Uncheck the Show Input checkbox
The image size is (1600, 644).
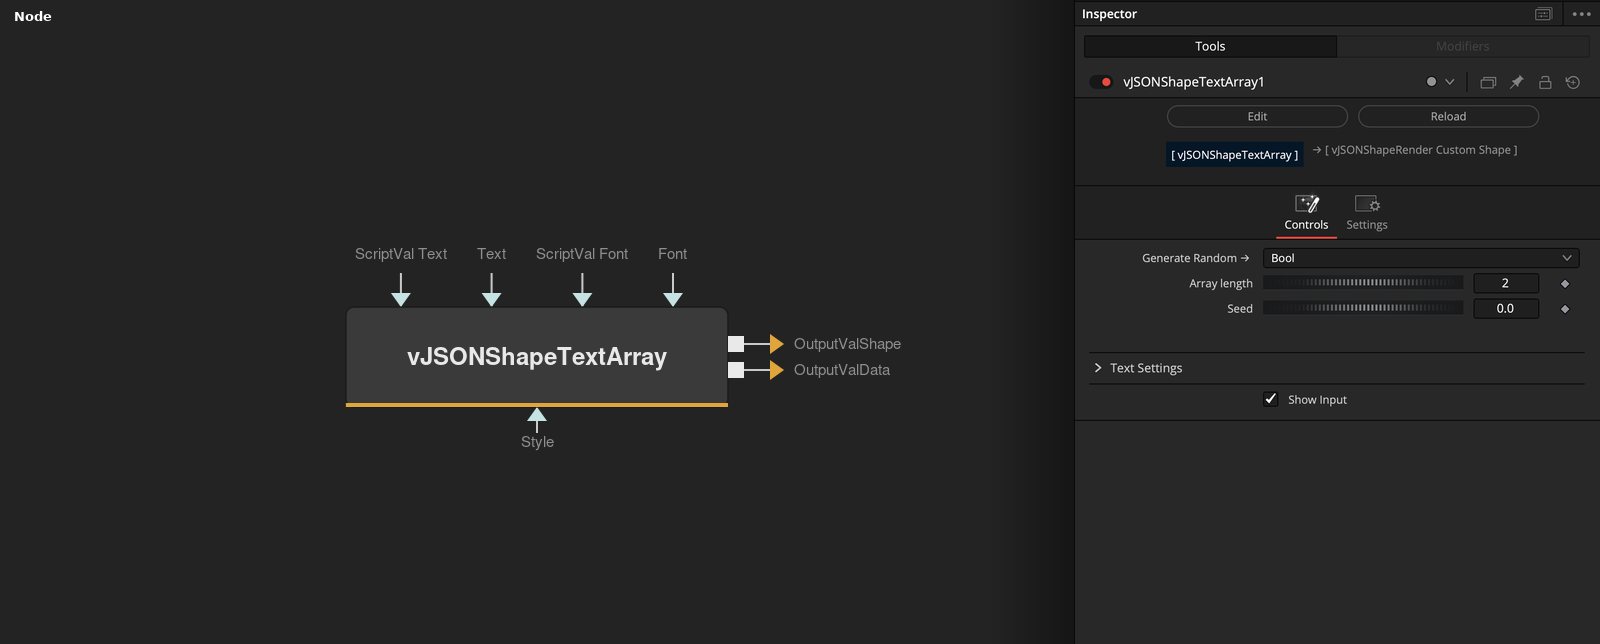point(1271,399)
